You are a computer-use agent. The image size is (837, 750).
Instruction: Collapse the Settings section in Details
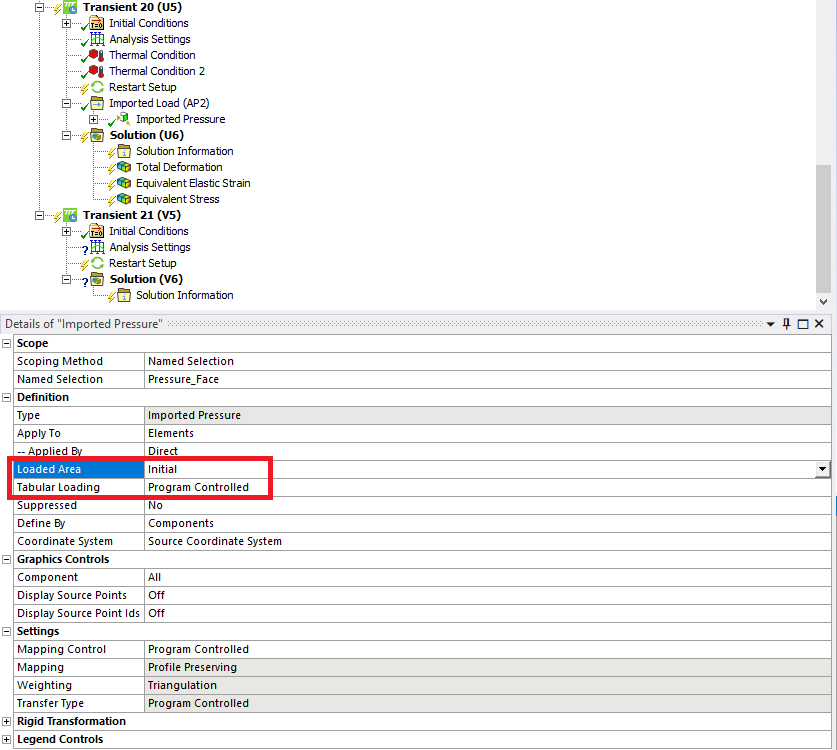pos(6,631)
